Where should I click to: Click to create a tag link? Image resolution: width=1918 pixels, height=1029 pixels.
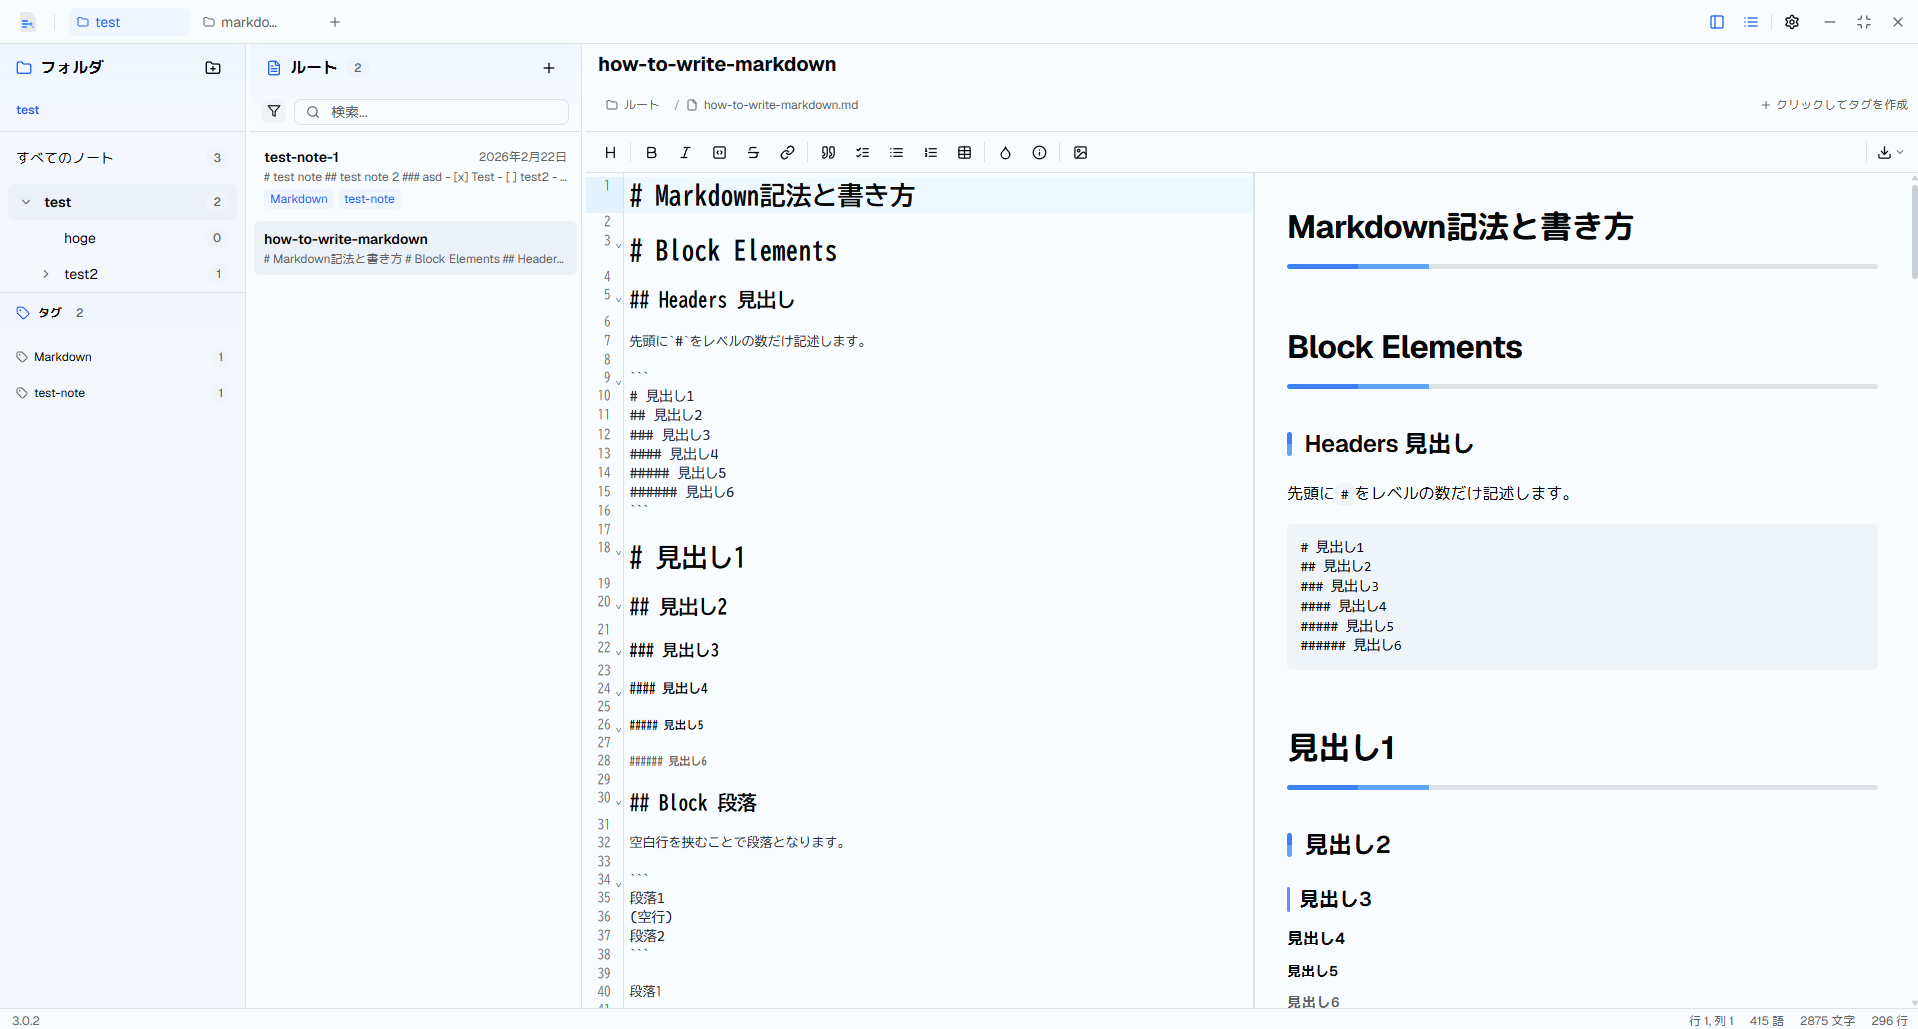[x=1834, y=105]
